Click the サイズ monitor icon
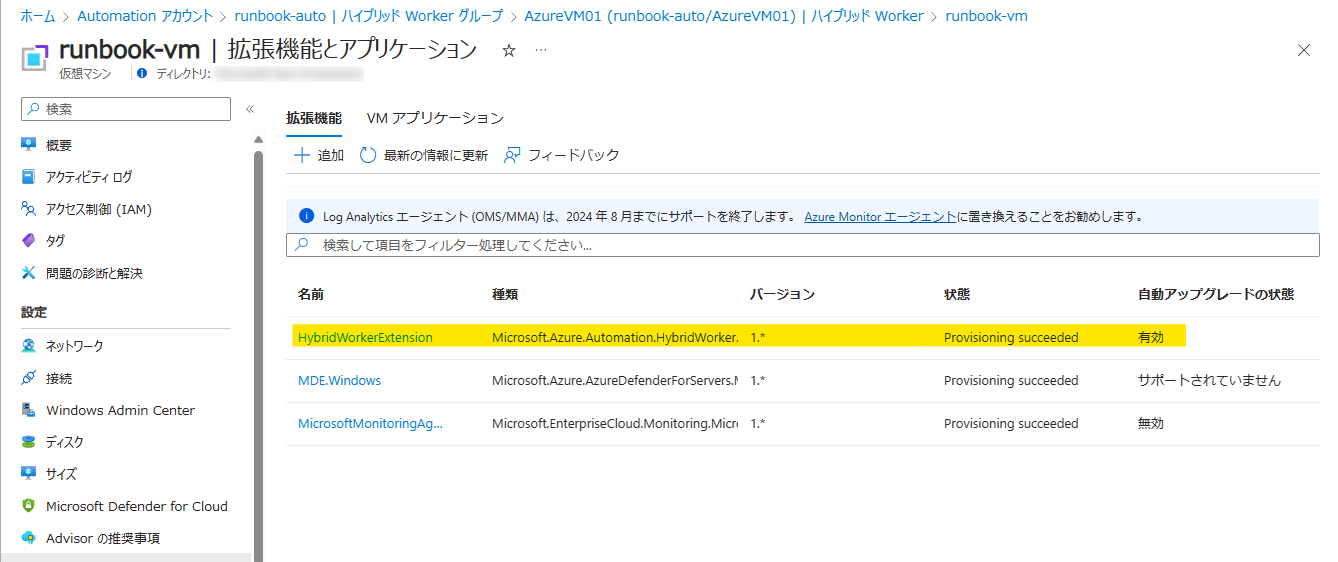This screenshot has height=562, width=1338. point(29,474)
